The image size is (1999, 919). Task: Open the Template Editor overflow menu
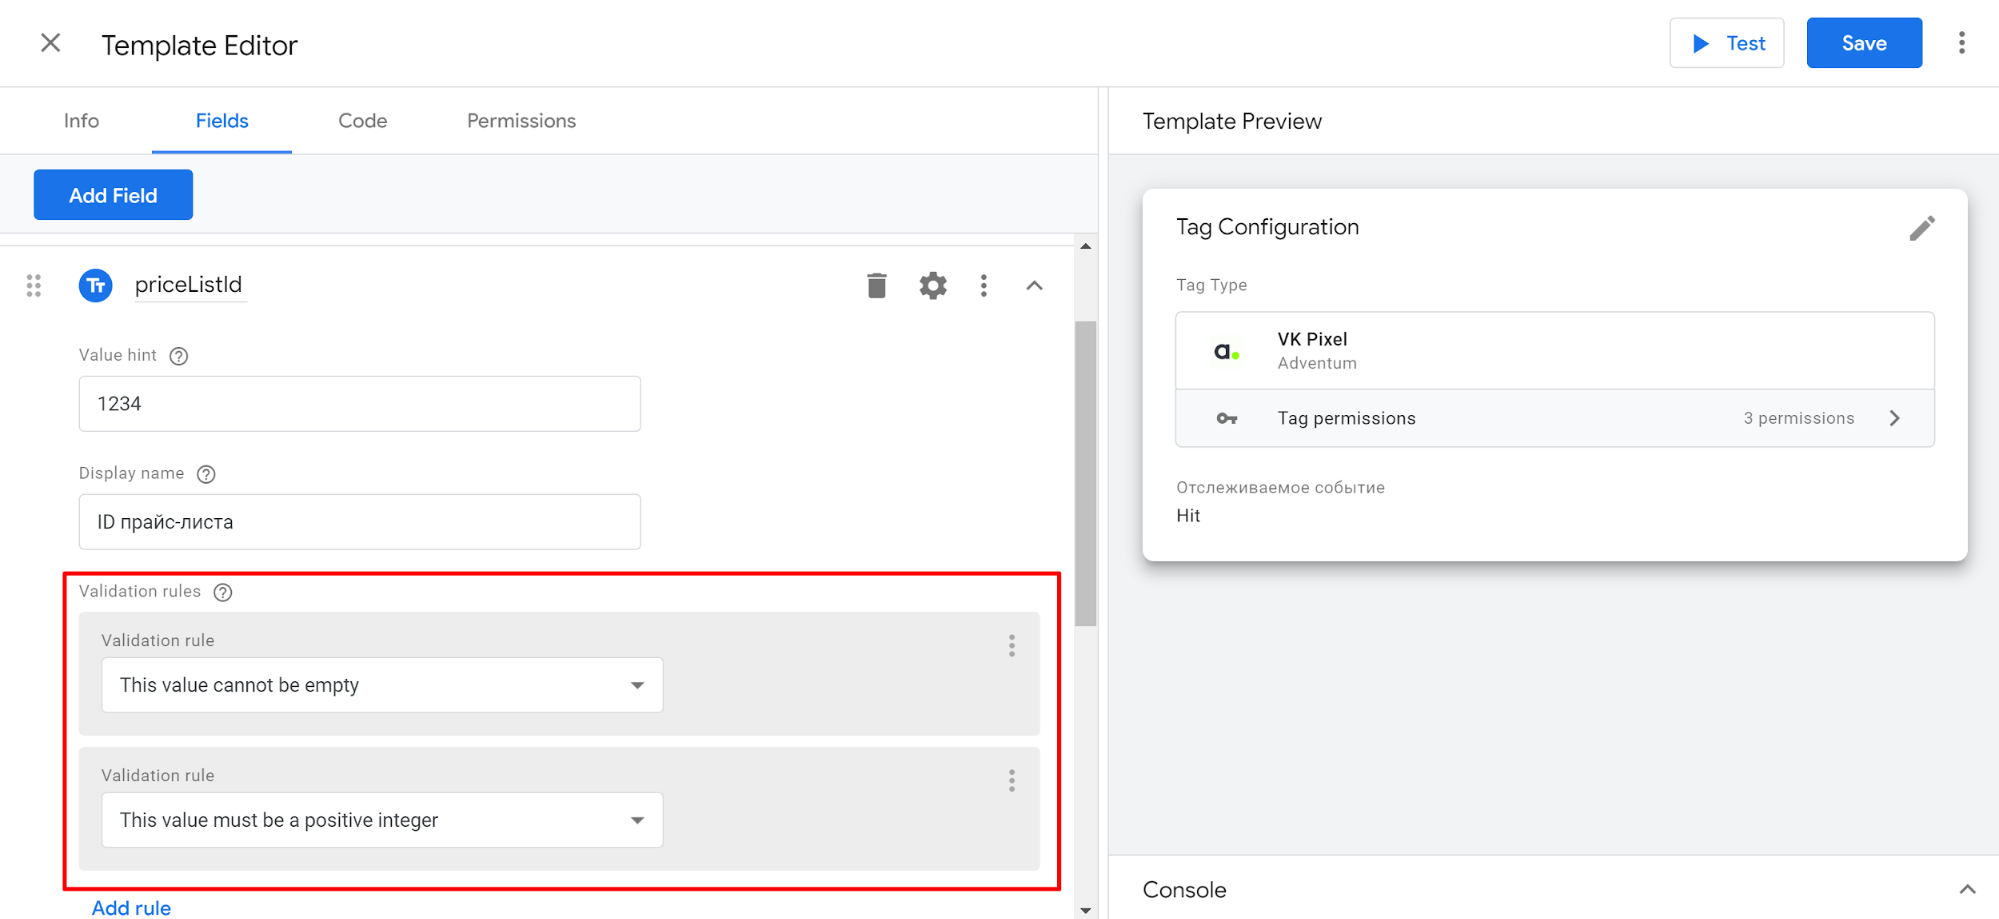(x=1961, y=43)
